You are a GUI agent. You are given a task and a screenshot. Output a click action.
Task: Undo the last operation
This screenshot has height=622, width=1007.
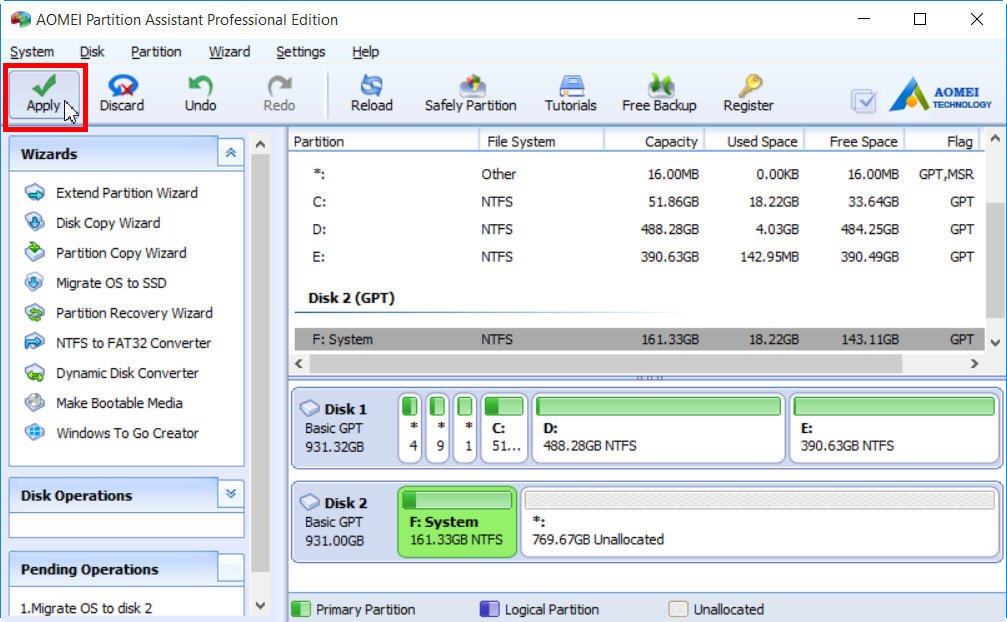tap(200, 94)
